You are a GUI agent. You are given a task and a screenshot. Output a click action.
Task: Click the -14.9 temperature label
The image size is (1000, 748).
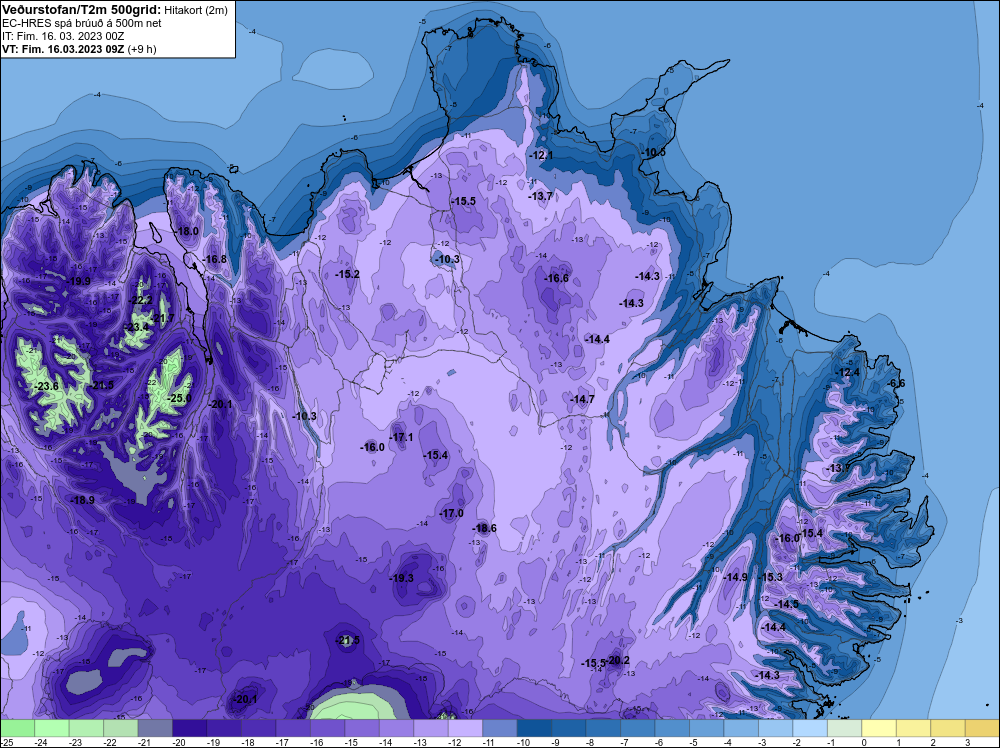735,577
